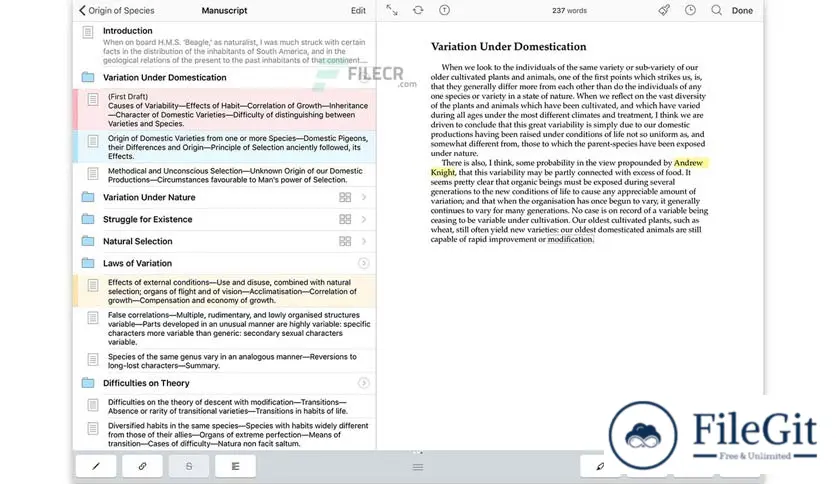
Task: Drill into Natural Selection via chevron
Action: point(364,241)
